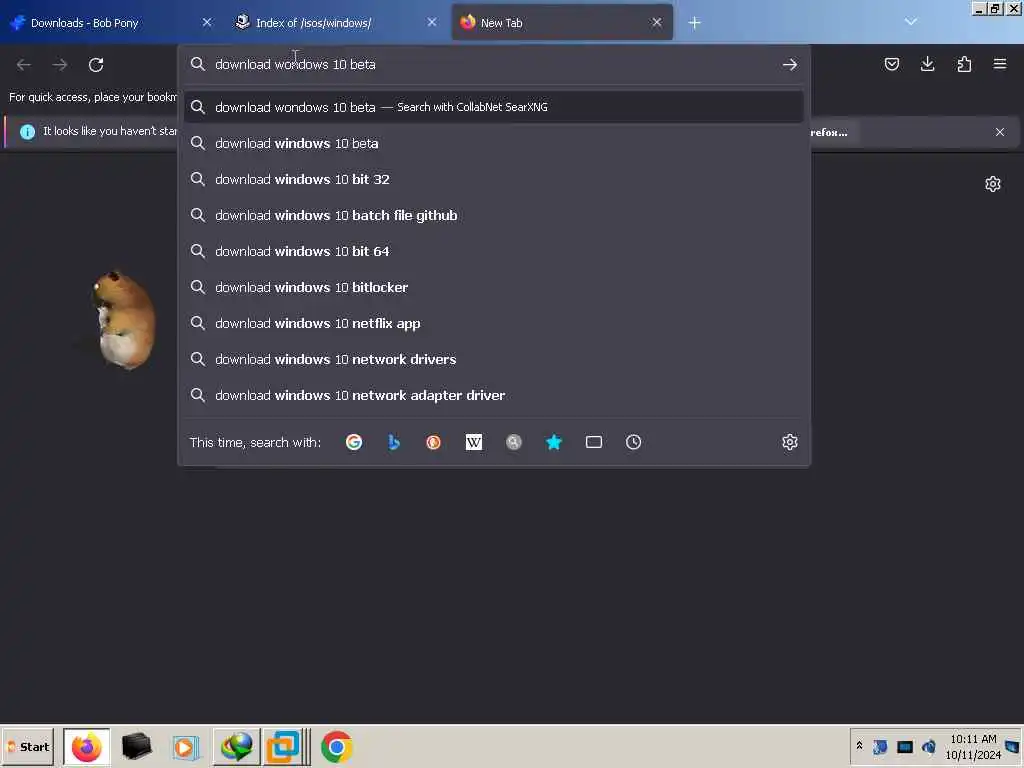
Task: Select suggestion download windows 10 network drivers
Action: 494,359
